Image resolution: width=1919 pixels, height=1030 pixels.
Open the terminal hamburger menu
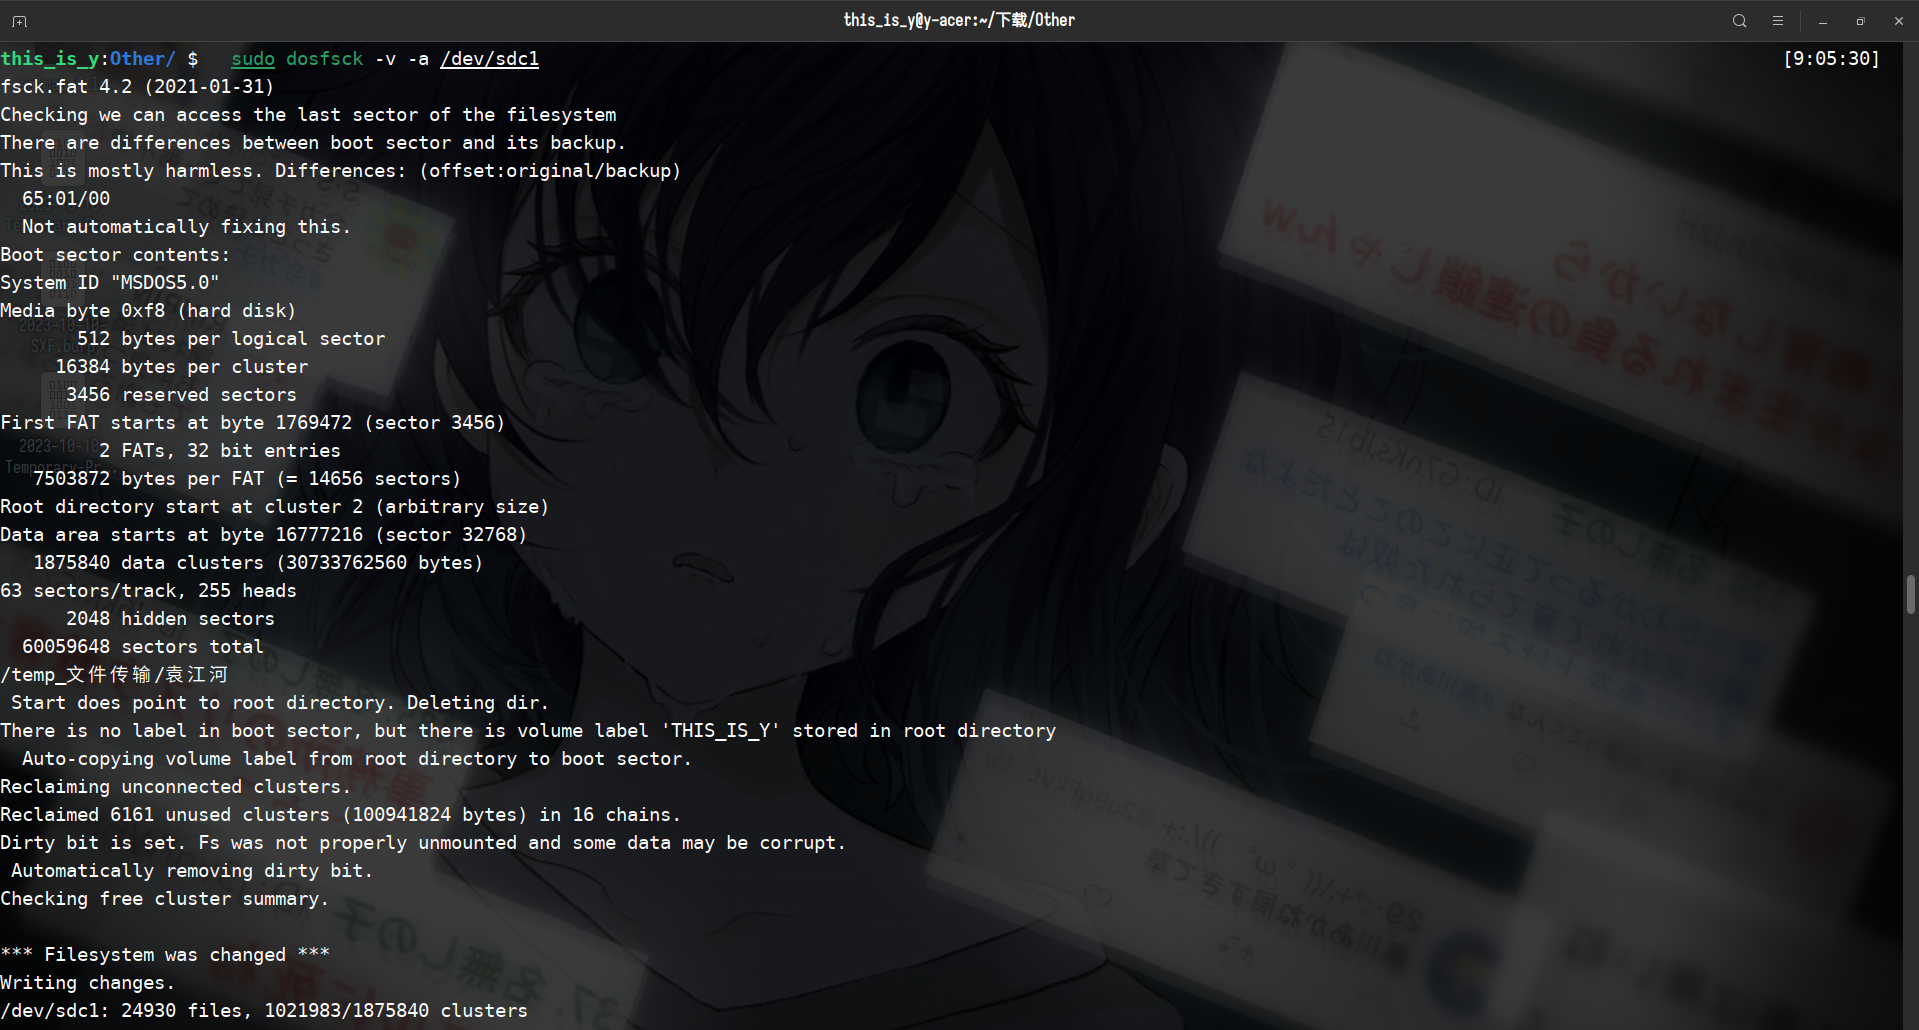[1778, 21]
